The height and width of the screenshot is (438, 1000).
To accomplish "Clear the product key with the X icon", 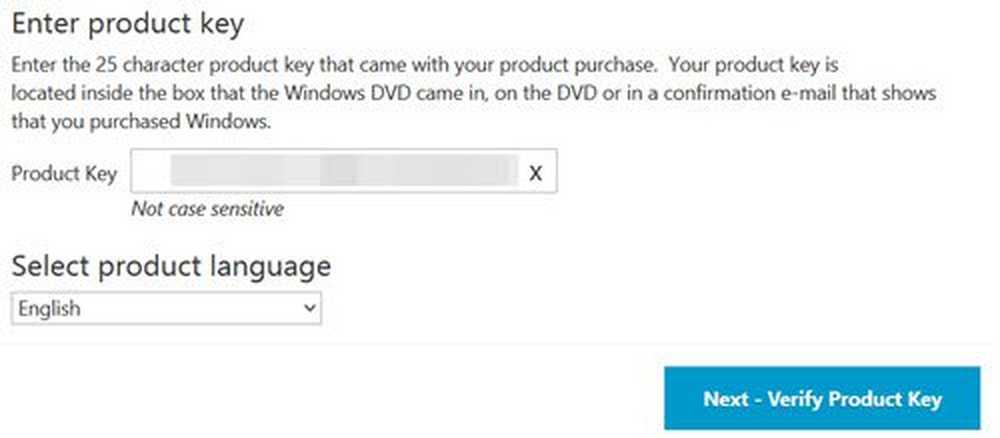I will (x=535, y=173).
